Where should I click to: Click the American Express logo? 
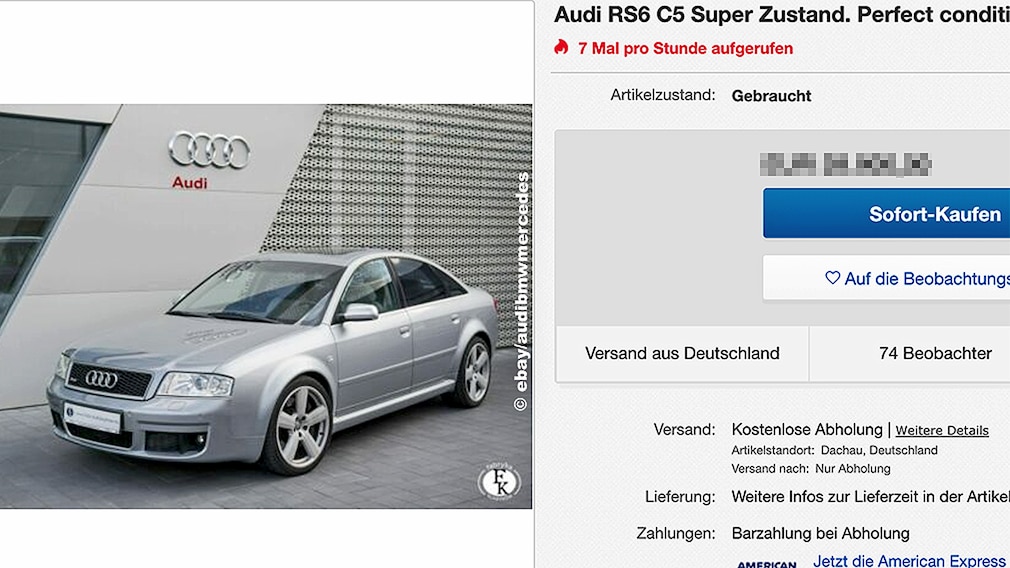pos(767,563)
